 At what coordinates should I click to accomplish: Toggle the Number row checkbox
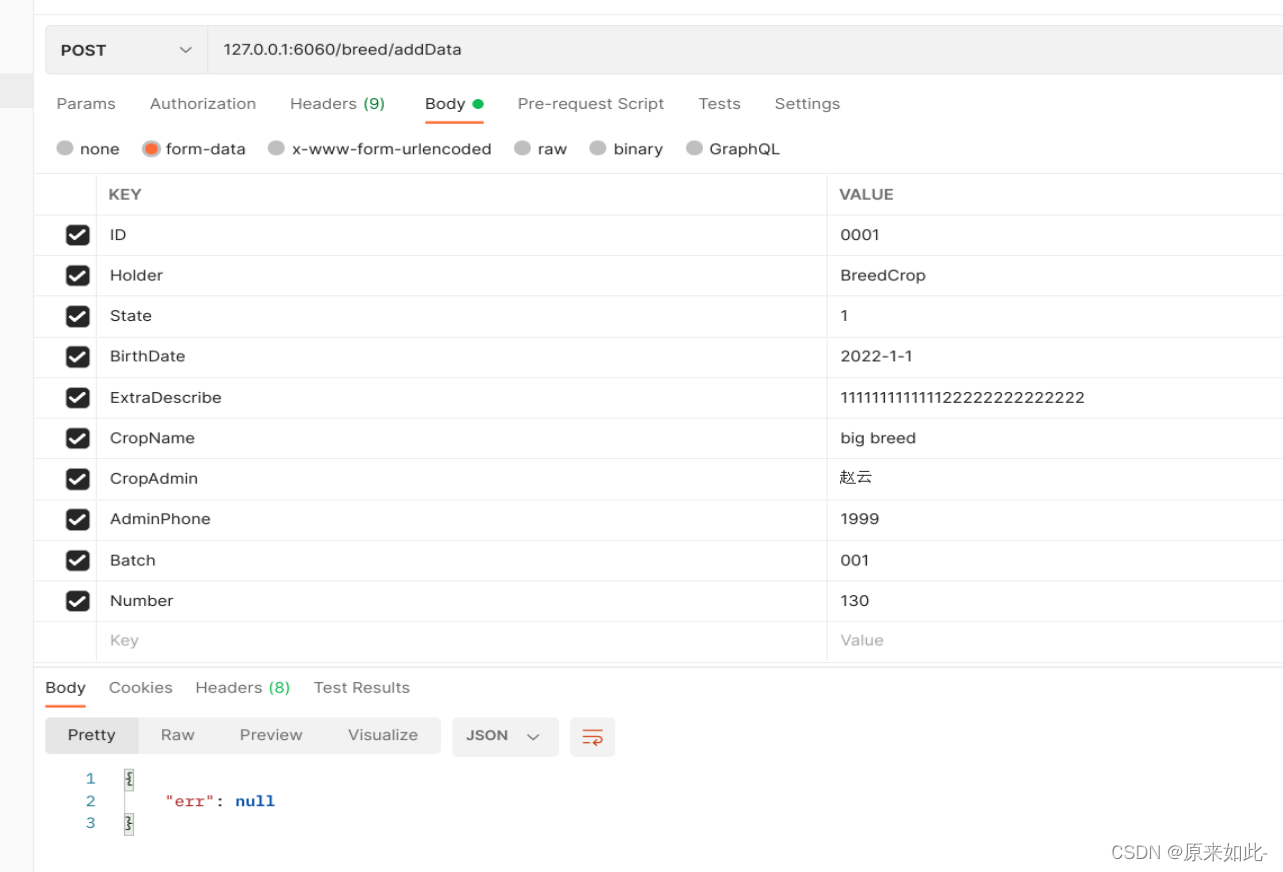[77, 601]
